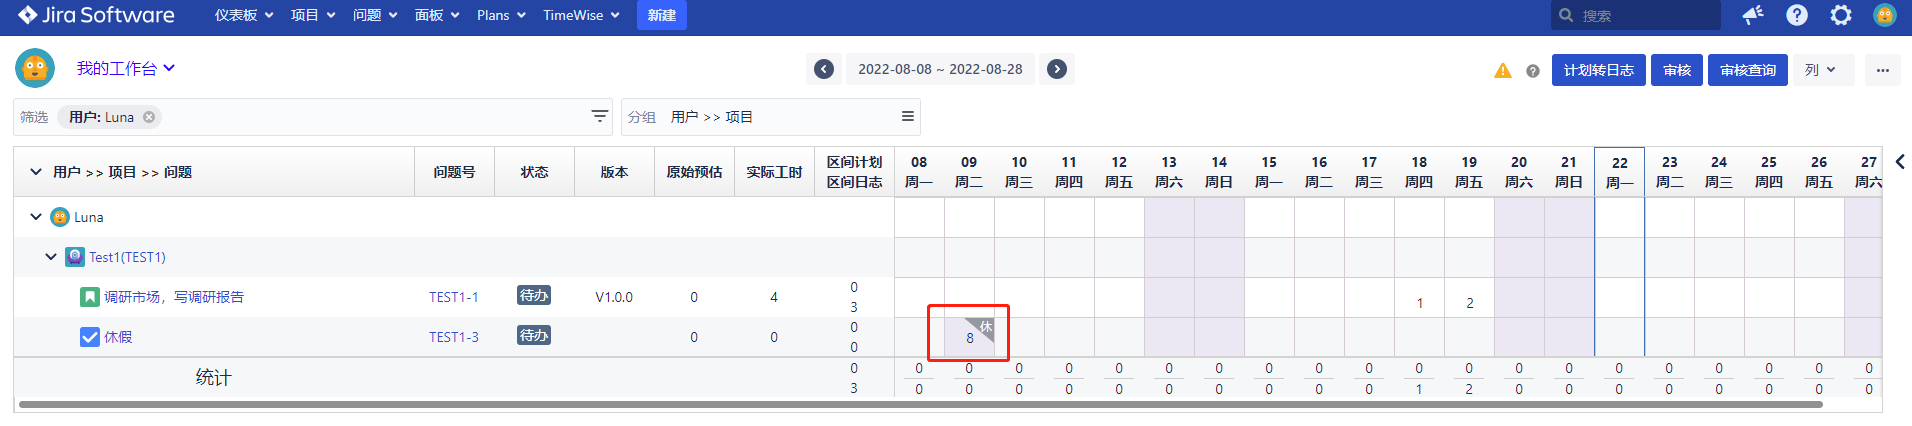The height and width of the screenshot is (426, 1912).
Task: Open the Plans menu
Action: [x=501, y=15]
